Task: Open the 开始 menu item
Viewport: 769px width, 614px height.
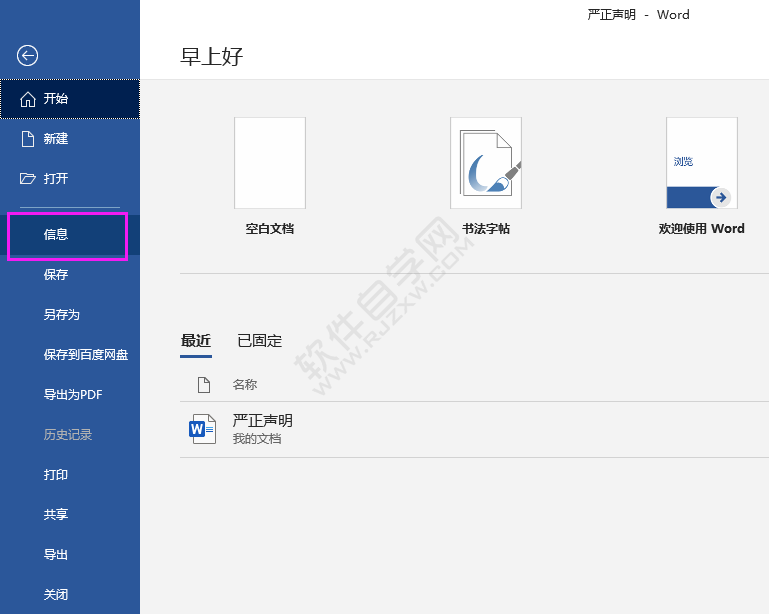Action: (x=70, y=99)
